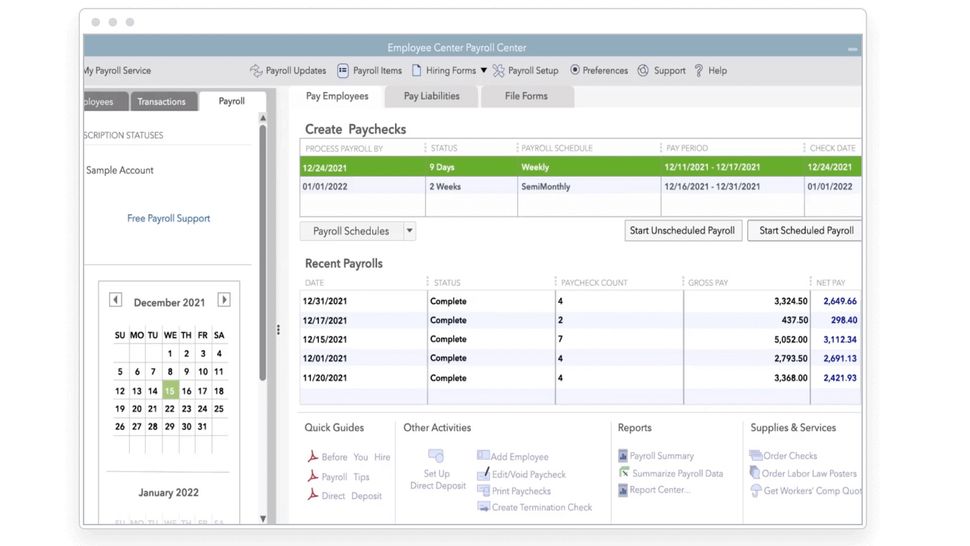Click the Gross Pay column header
This screenshot has height=546, width=970.
click(708, 283)
